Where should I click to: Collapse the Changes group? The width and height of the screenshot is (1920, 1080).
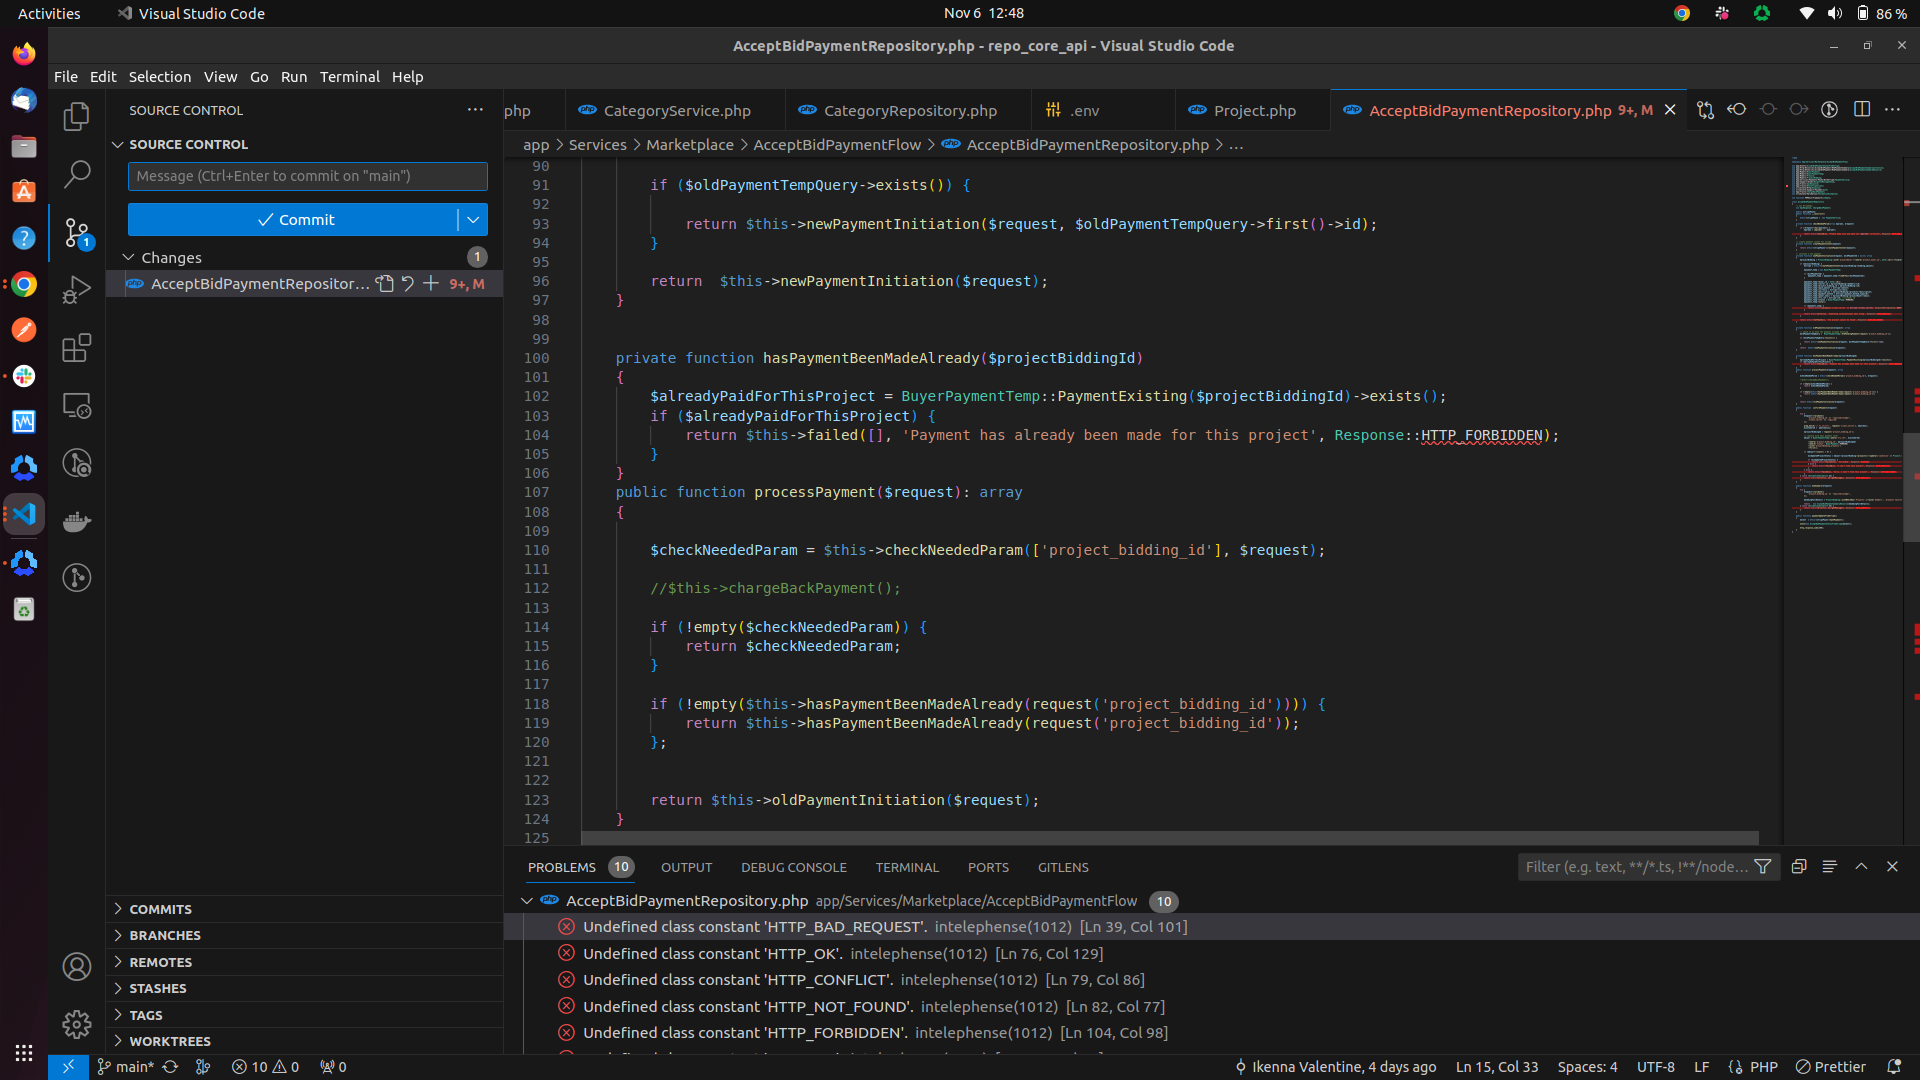(129, 258)
